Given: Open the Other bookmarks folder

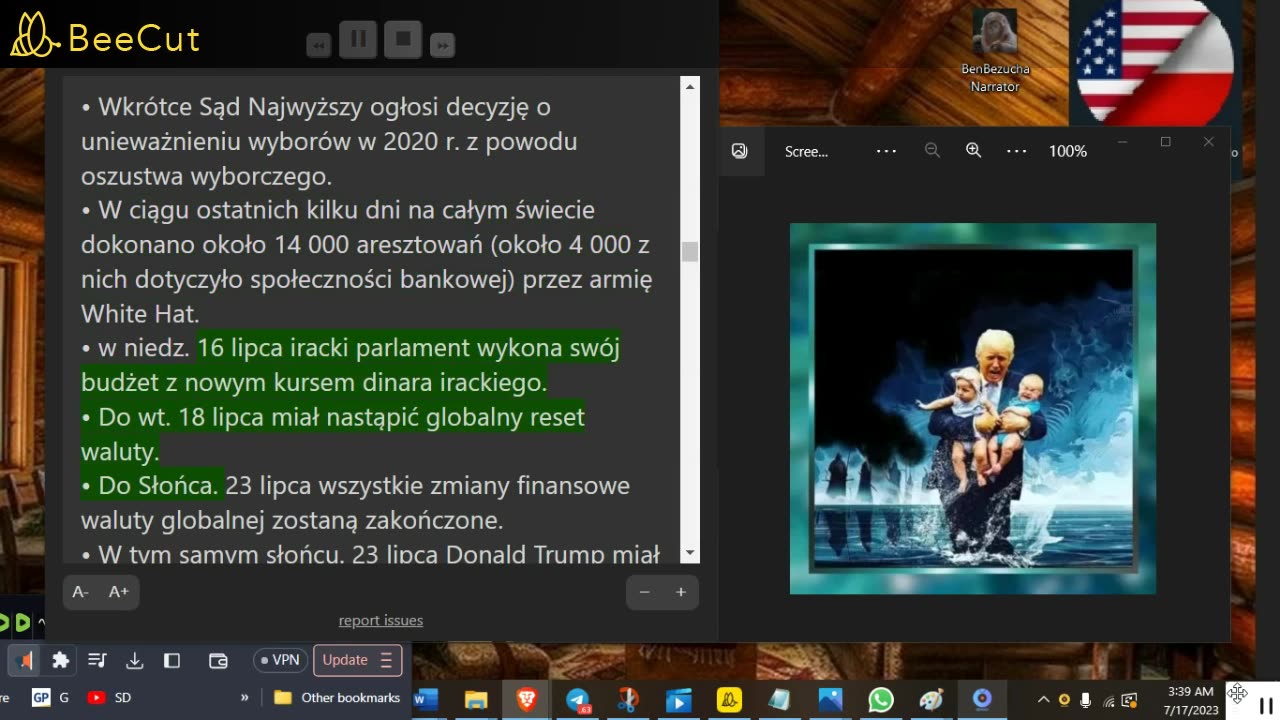Looking at the screenshot, I should (x=337, y=698).
